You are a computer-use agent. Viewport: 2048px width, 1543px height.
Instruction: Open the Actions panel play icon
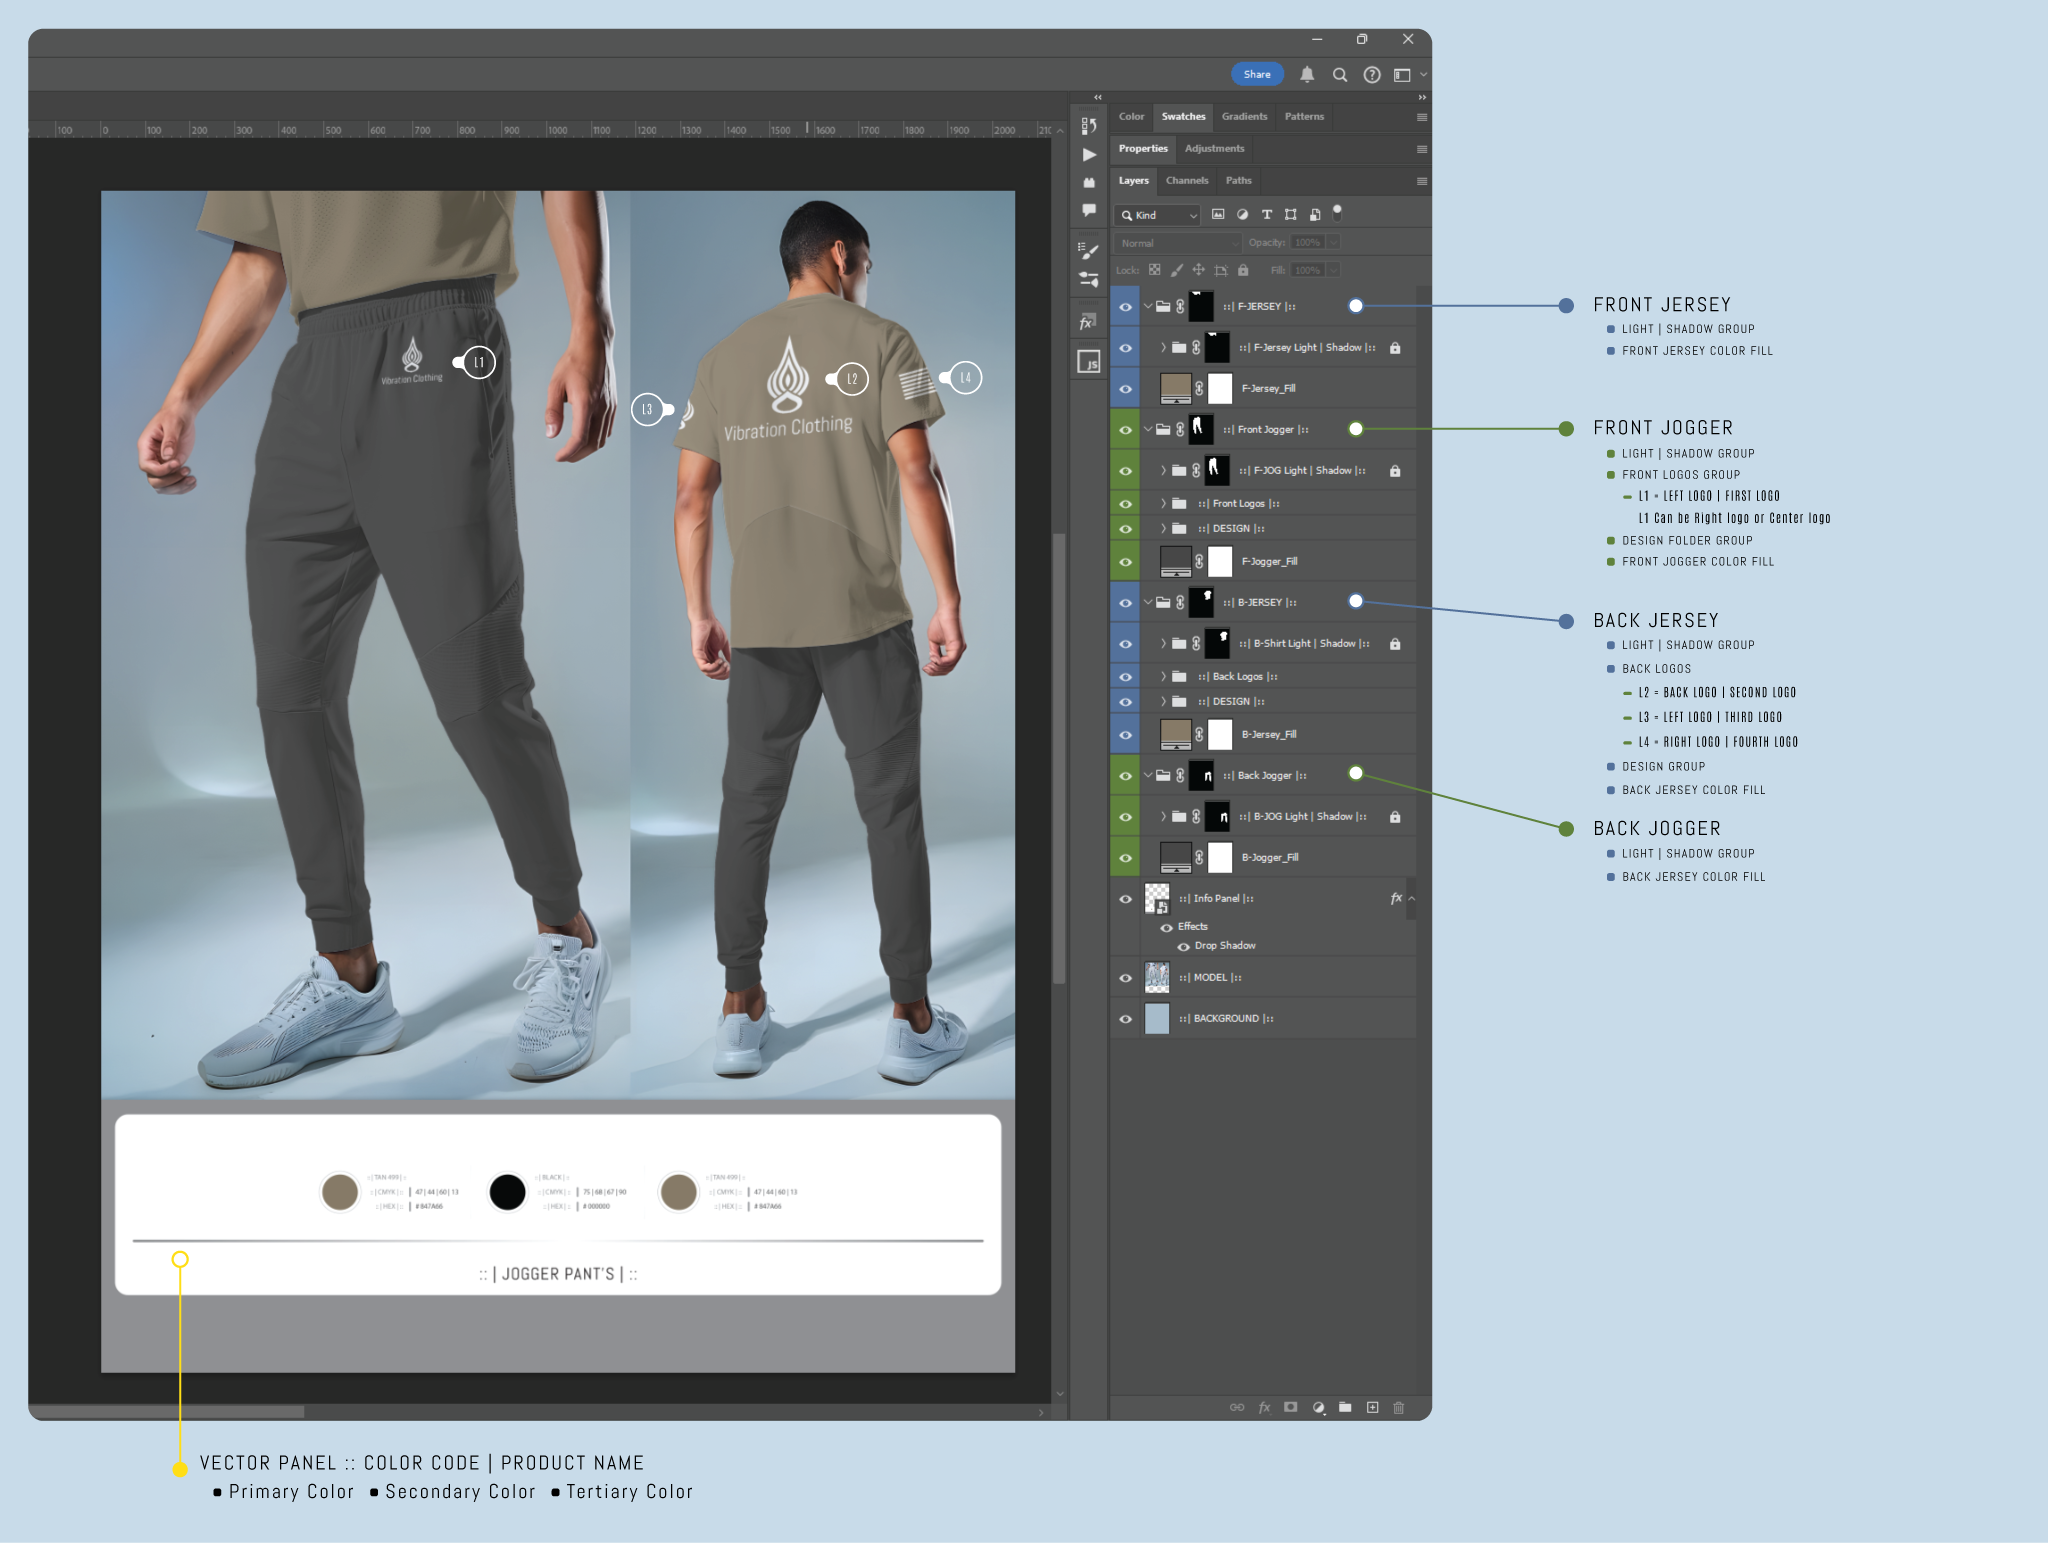point(1089,155)
